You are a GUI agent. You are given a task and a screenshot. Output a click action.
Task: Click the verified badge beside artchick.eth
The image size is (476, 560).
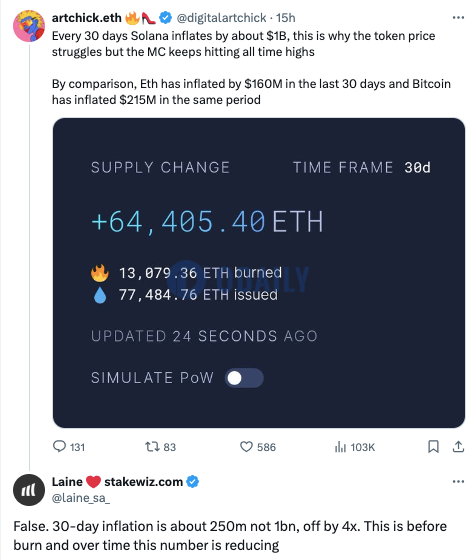tap(165, 18)
